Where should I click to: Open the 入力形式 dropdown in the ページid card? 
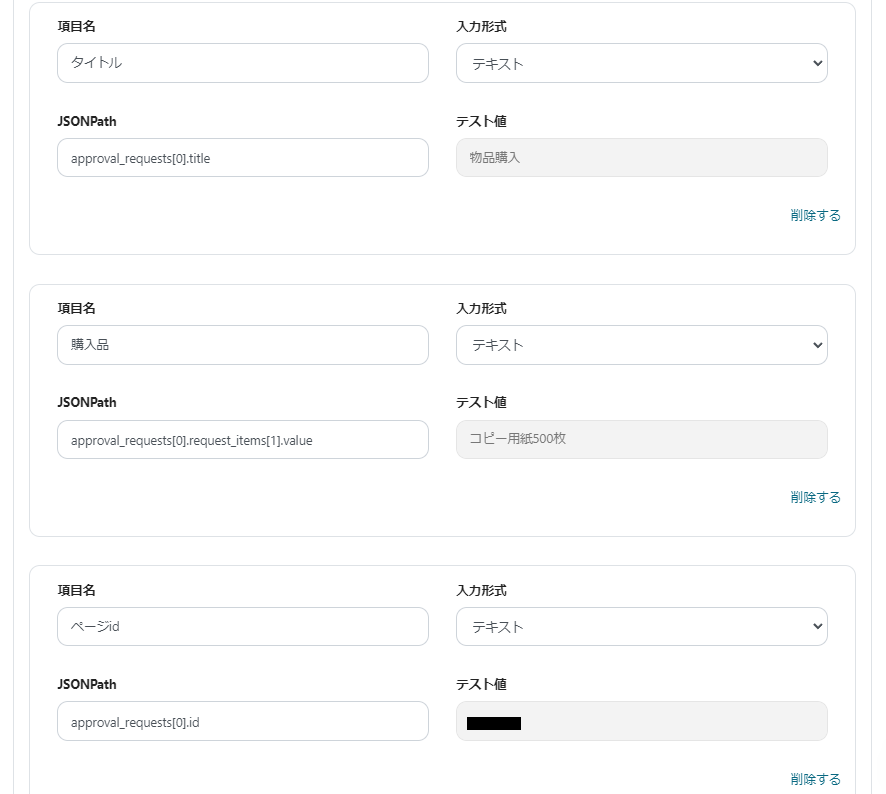pyautogui.click(x=641, y=627)
